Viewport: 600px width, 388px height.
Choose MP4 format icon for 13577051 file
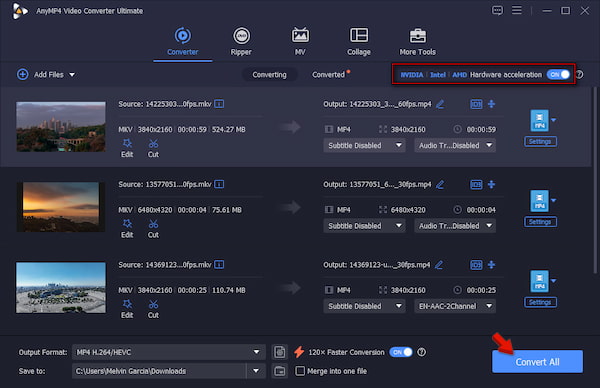pos(540,201)
